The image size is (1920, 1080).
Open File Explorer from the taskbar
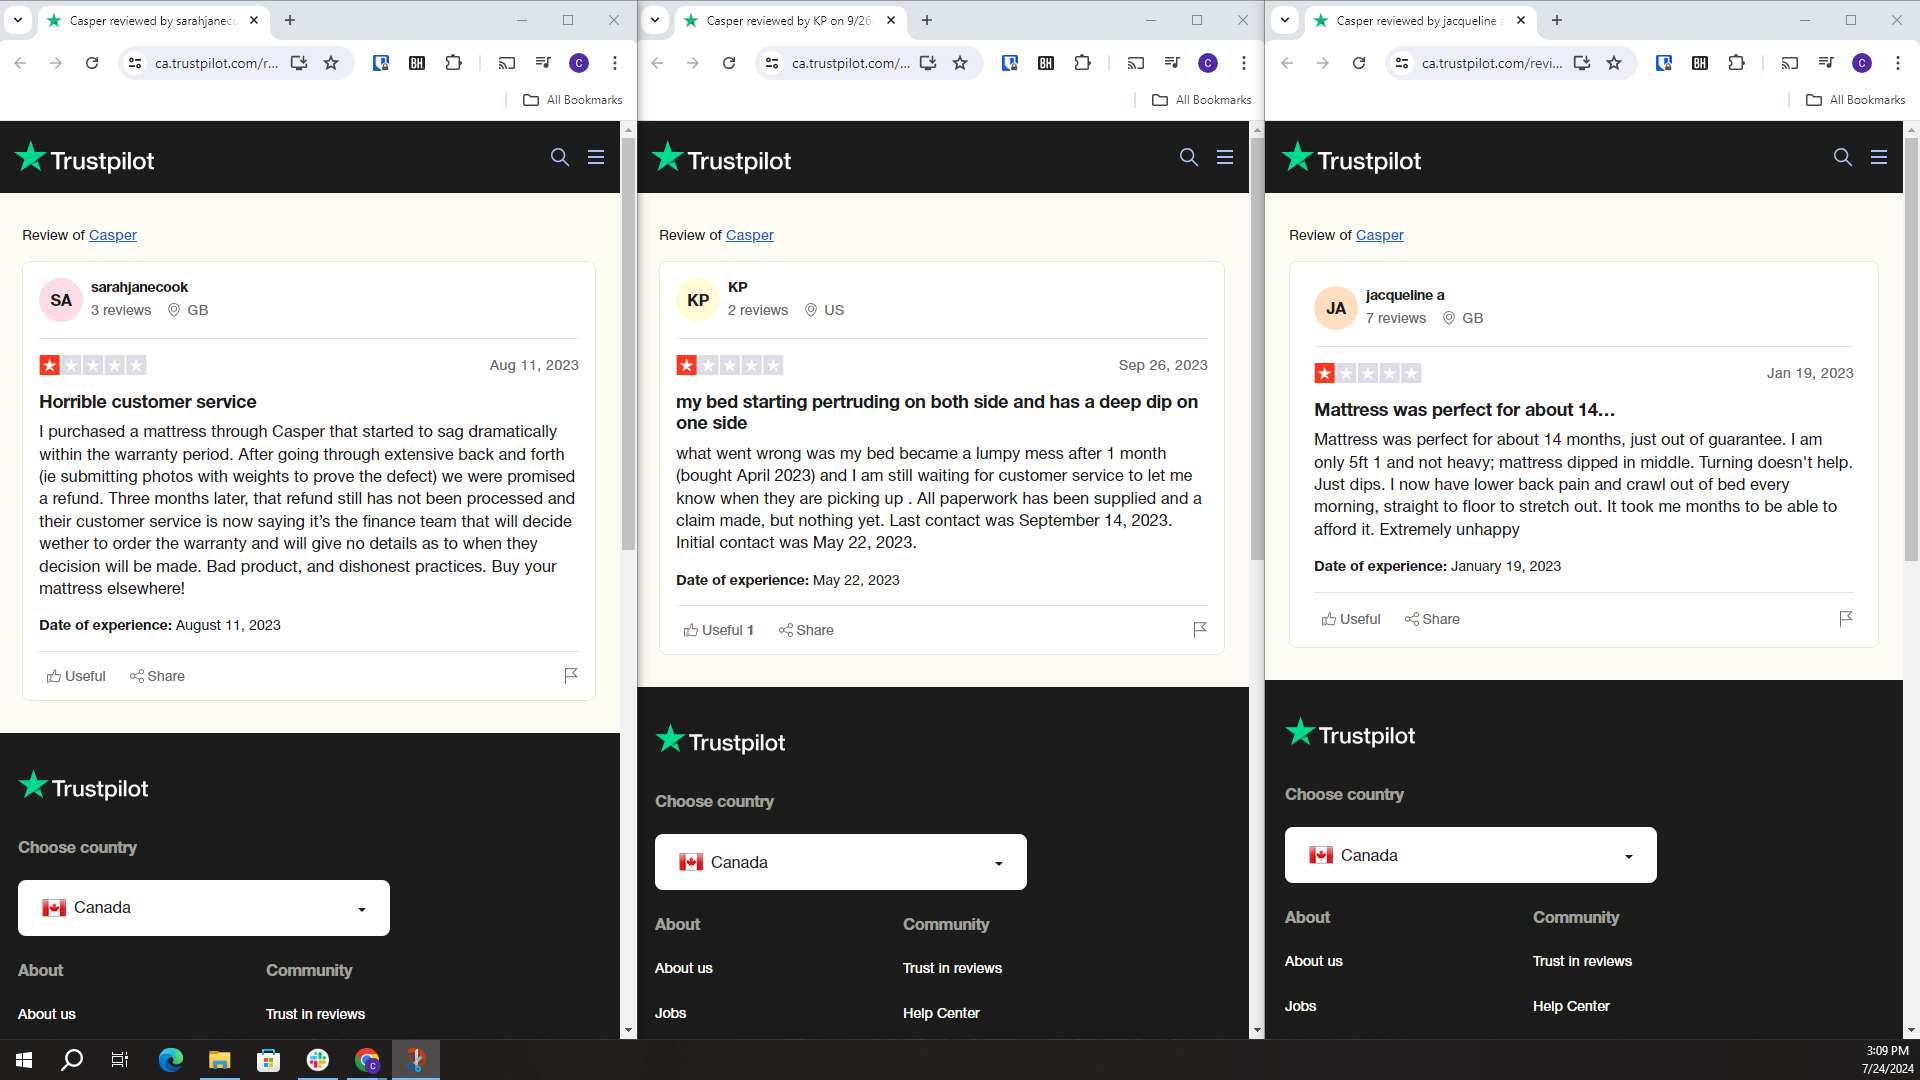point(220,1060)
